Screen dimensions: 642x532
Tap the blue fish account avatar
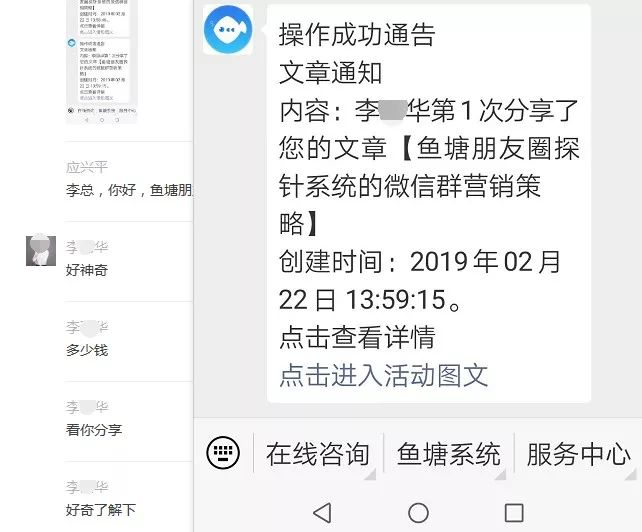click(228, 29)
